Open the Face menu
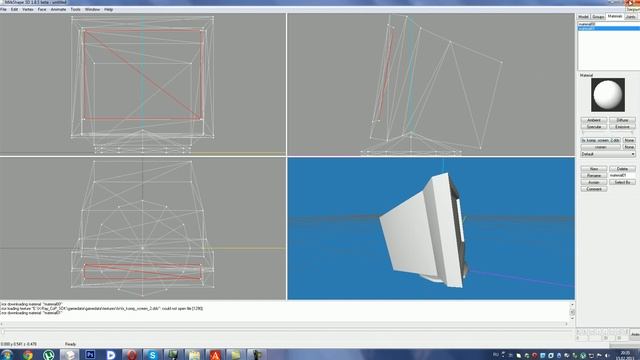The width and height of the screenshot is (640, 360). (42, 9)
